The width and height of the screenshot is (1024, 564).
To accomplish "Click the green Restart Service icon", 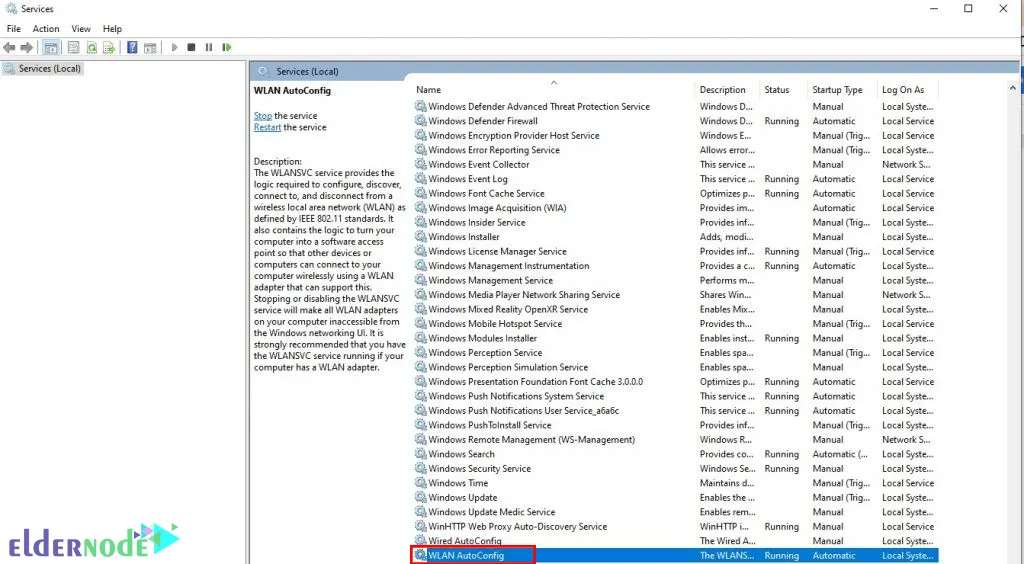I will click(x=227, y=48).
